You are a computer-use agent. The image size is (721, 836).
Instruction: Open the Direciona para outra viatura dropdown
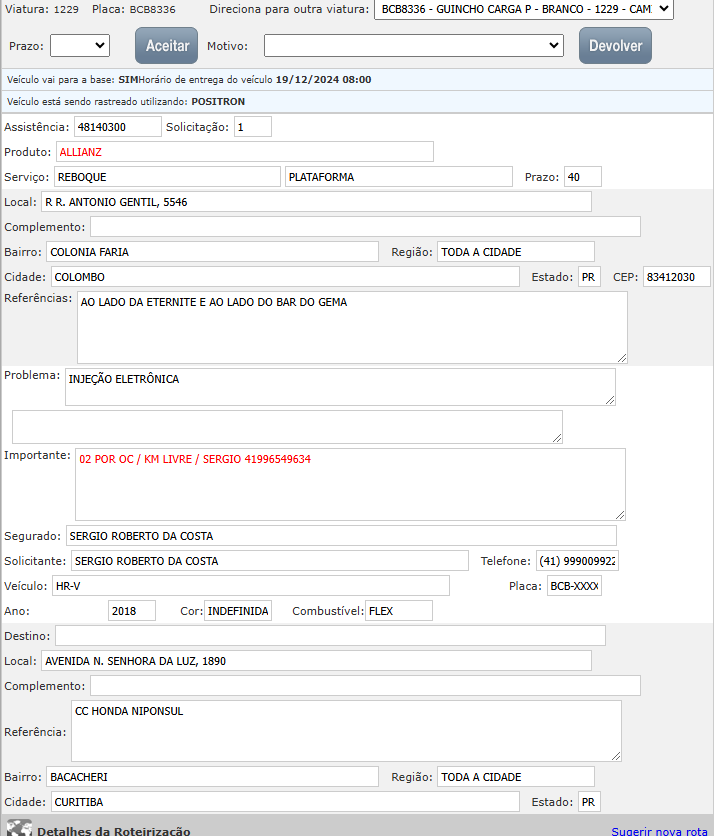pos(523,9)
